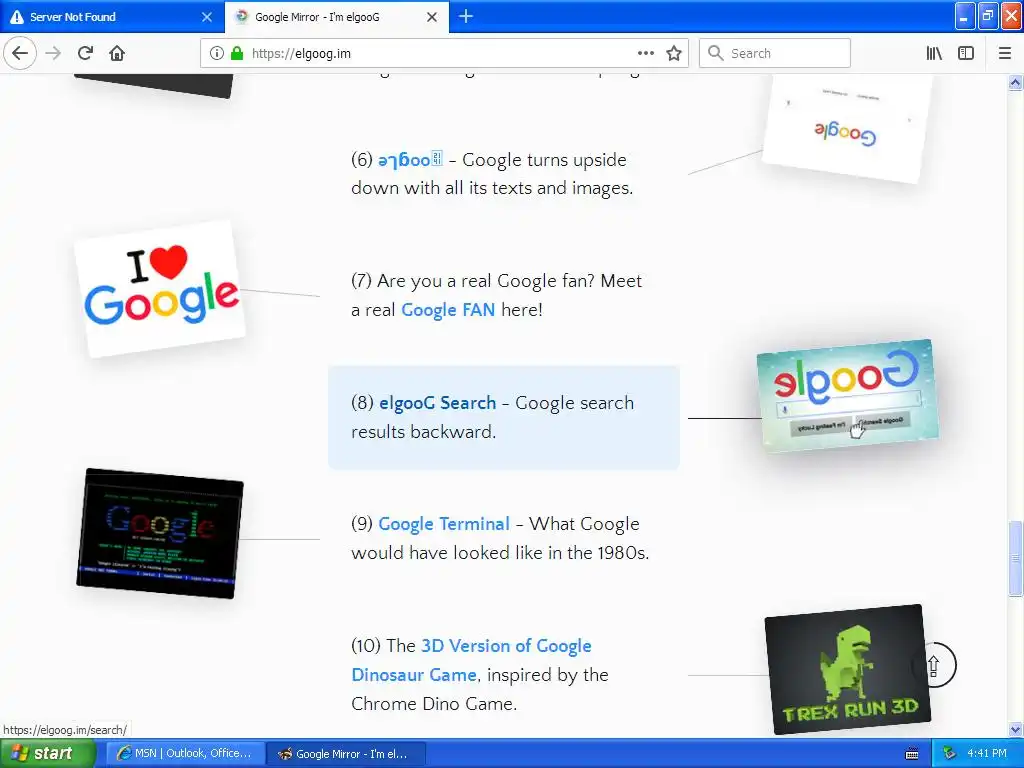The height and width of the screenshot is (768, 1024).
Task: Bookmark this page with the star
Action: [x=674, y=53]
